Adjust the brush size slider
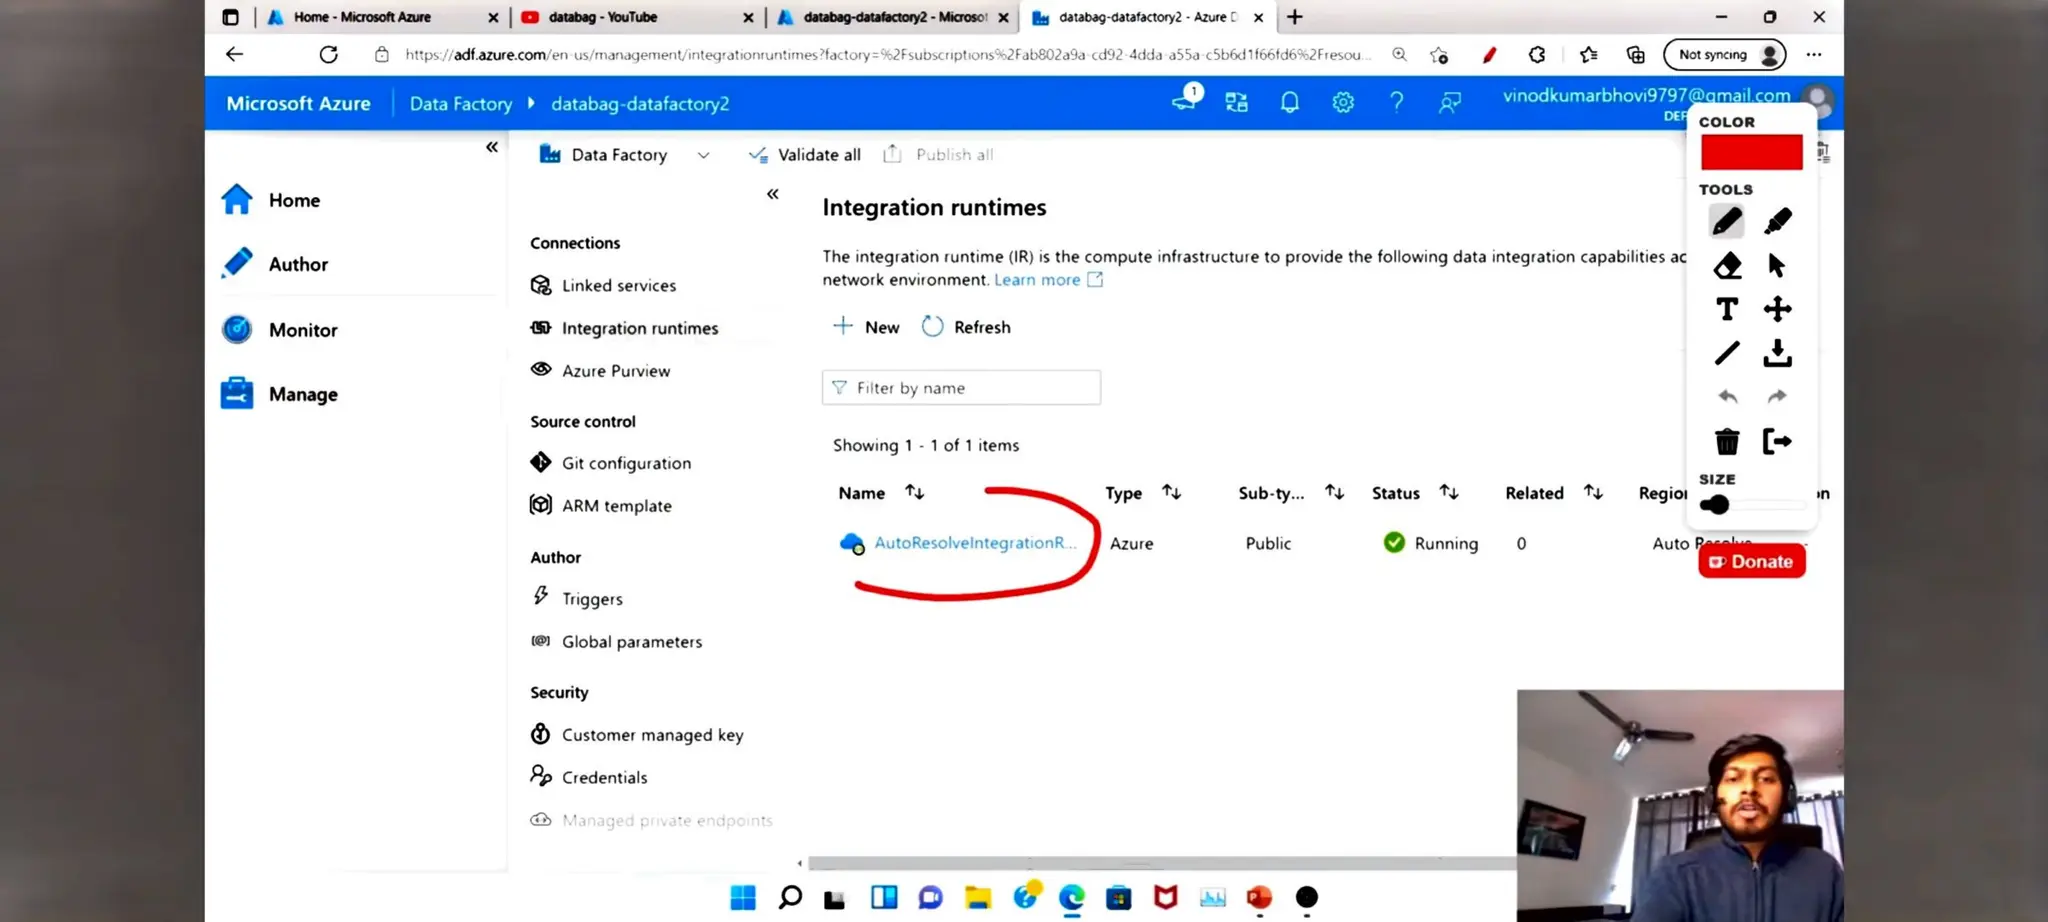 click(x=1752, y=505)
